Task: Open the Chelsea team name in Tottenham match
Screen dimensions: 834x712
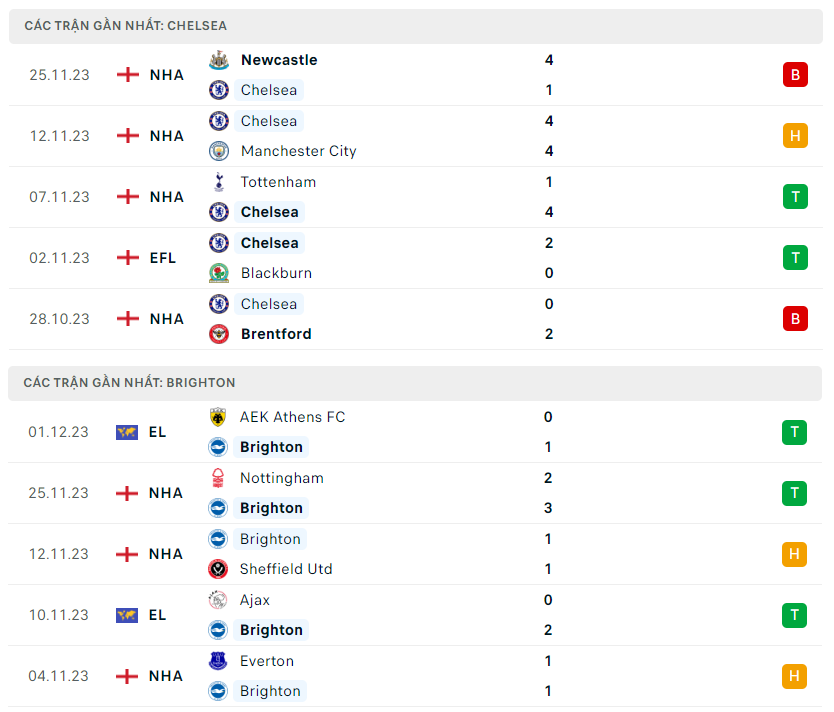Action: click(x=269, y=212)
